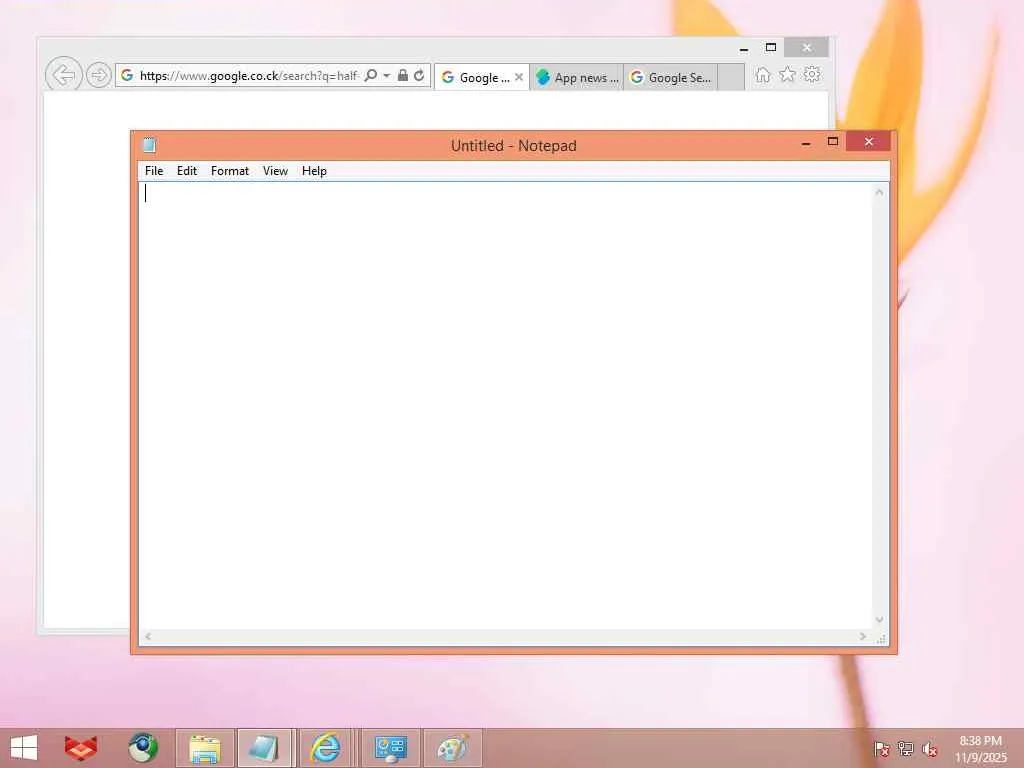Click the Action Center flag tray icon
The width and height of the screenshot is (1024, 768).
(882, 749)
